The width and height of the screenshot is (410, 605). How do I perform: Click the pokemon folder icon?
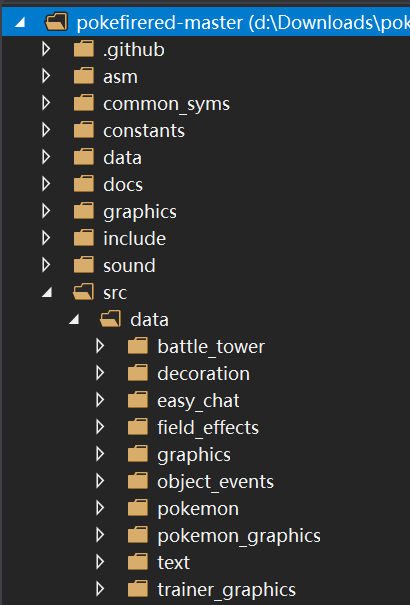tap(138, 508)
